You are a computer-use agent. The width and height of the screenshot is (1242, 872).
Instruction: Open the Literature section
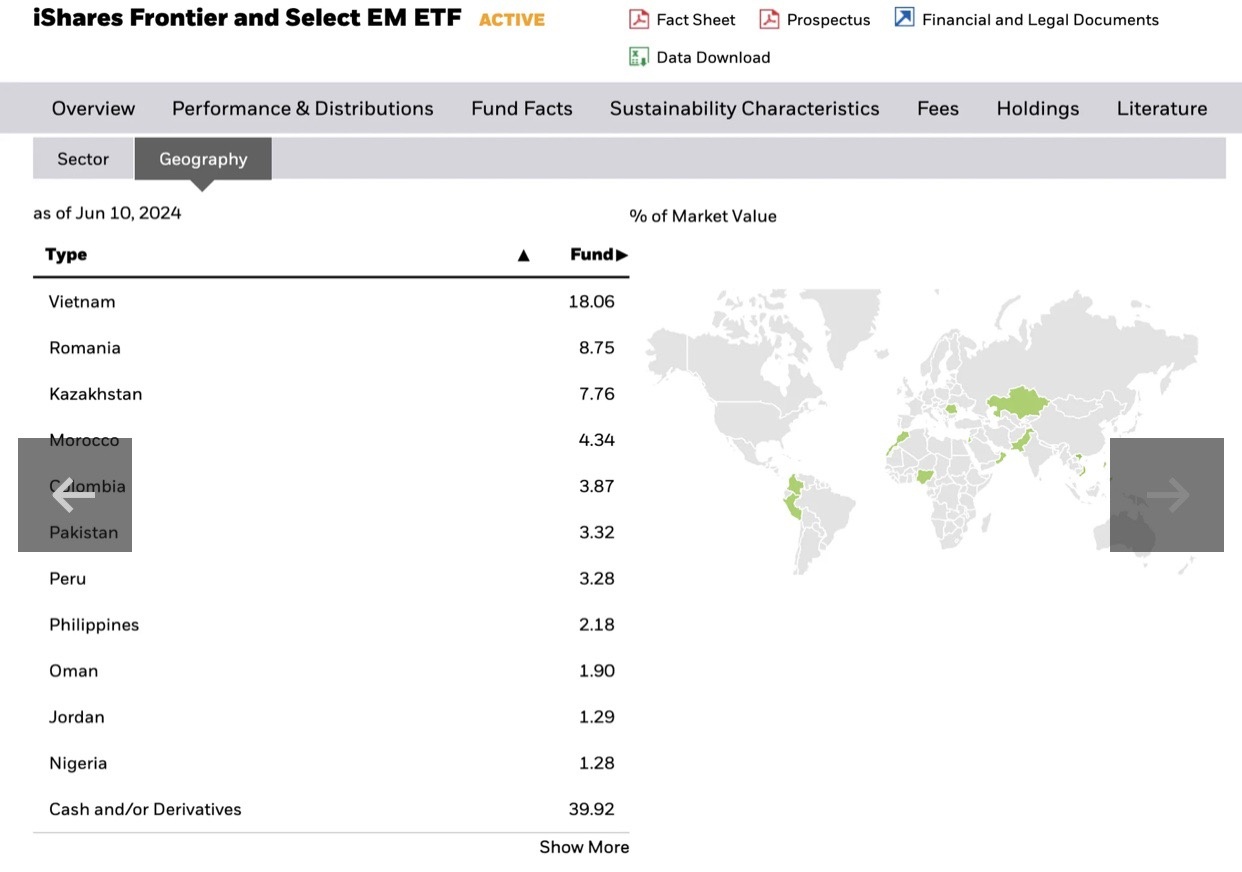click(1162, 108)
